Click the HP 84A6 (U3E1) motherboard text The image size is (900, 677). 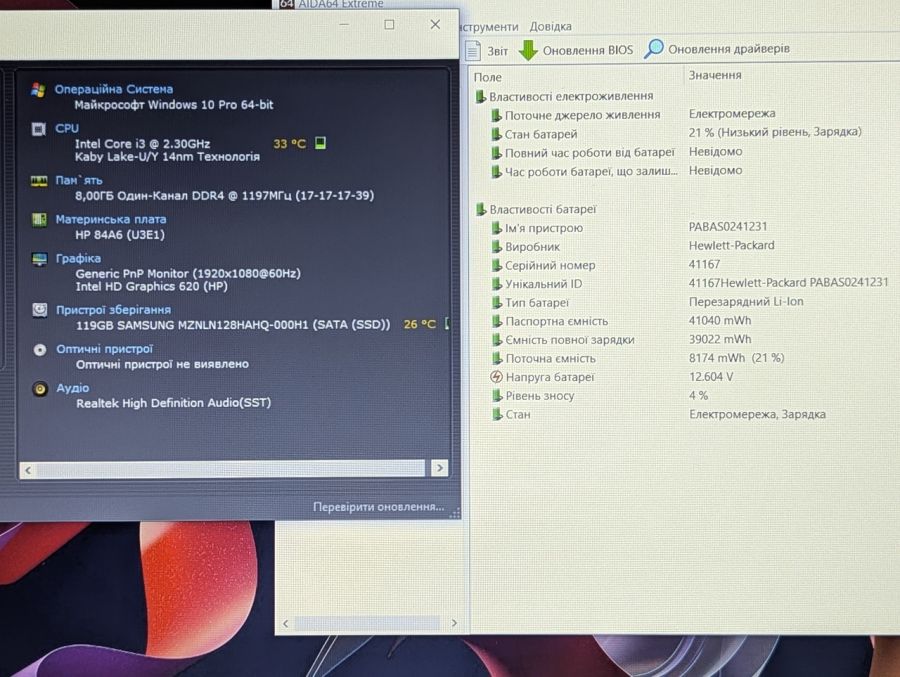coord(120,235)
